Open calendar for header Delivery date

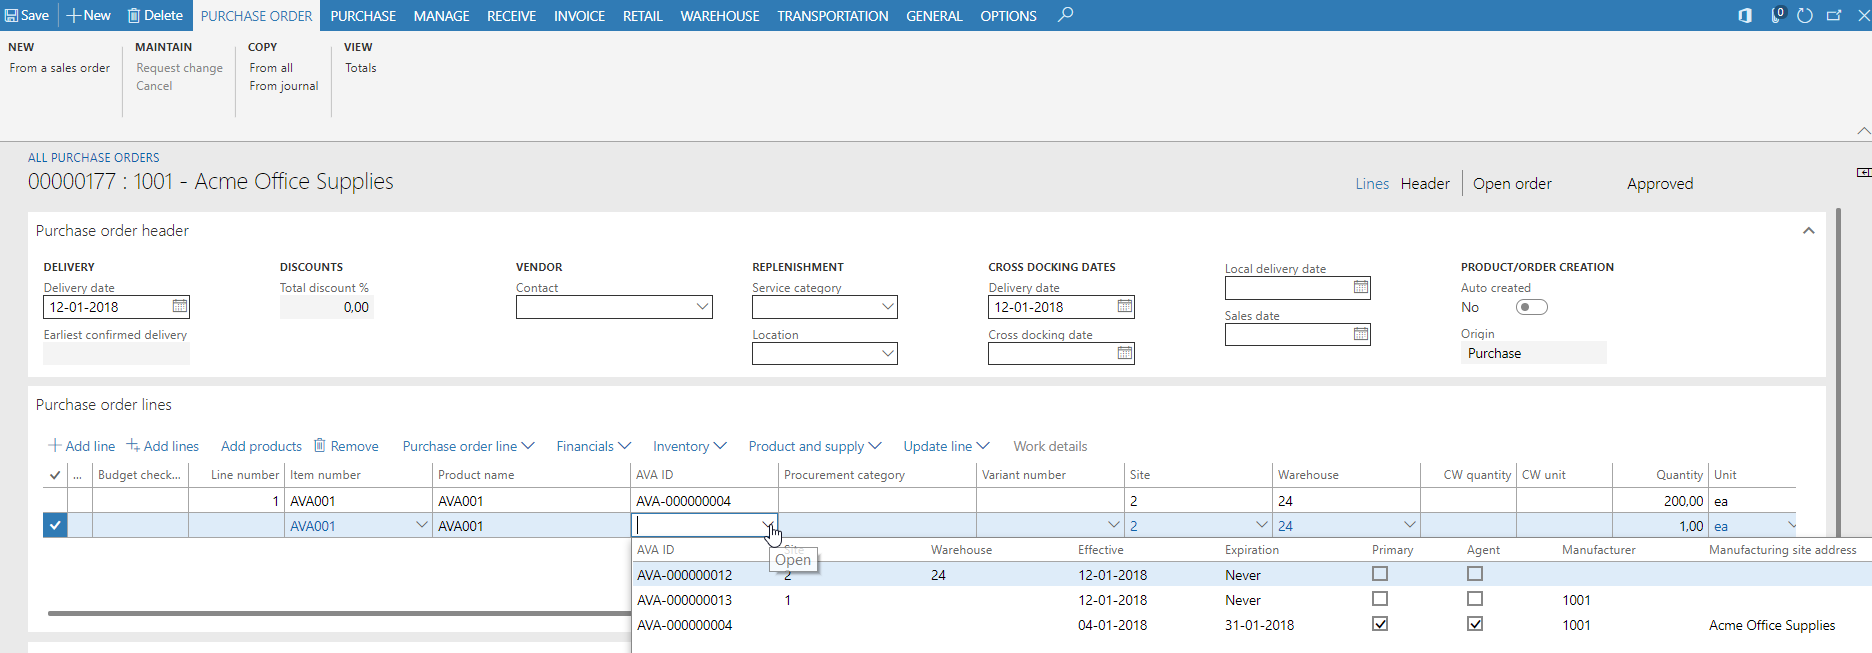(x=179, y=306)
